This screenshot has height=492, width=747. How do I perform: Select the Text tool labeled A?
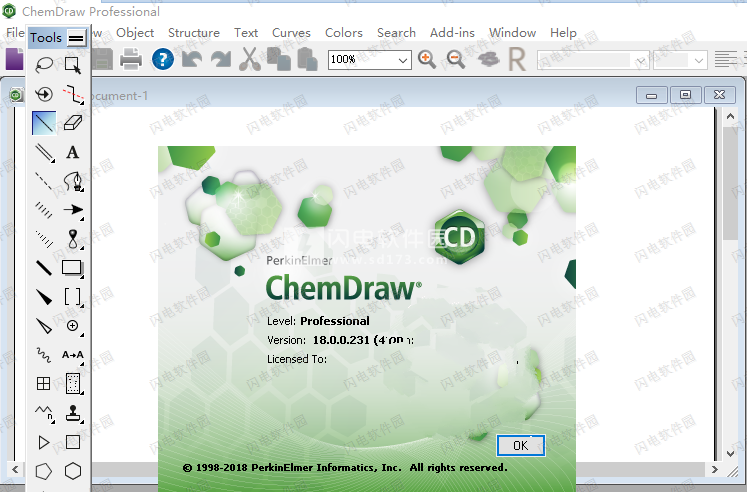(x=72, y=152)
